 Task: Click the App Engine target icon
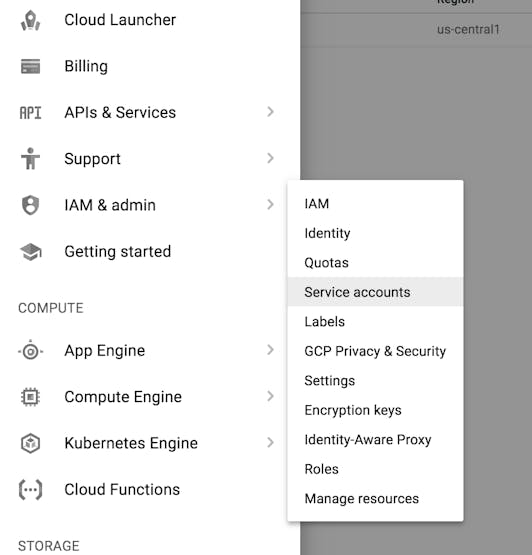pyautogui.click(x=30, y=351)
